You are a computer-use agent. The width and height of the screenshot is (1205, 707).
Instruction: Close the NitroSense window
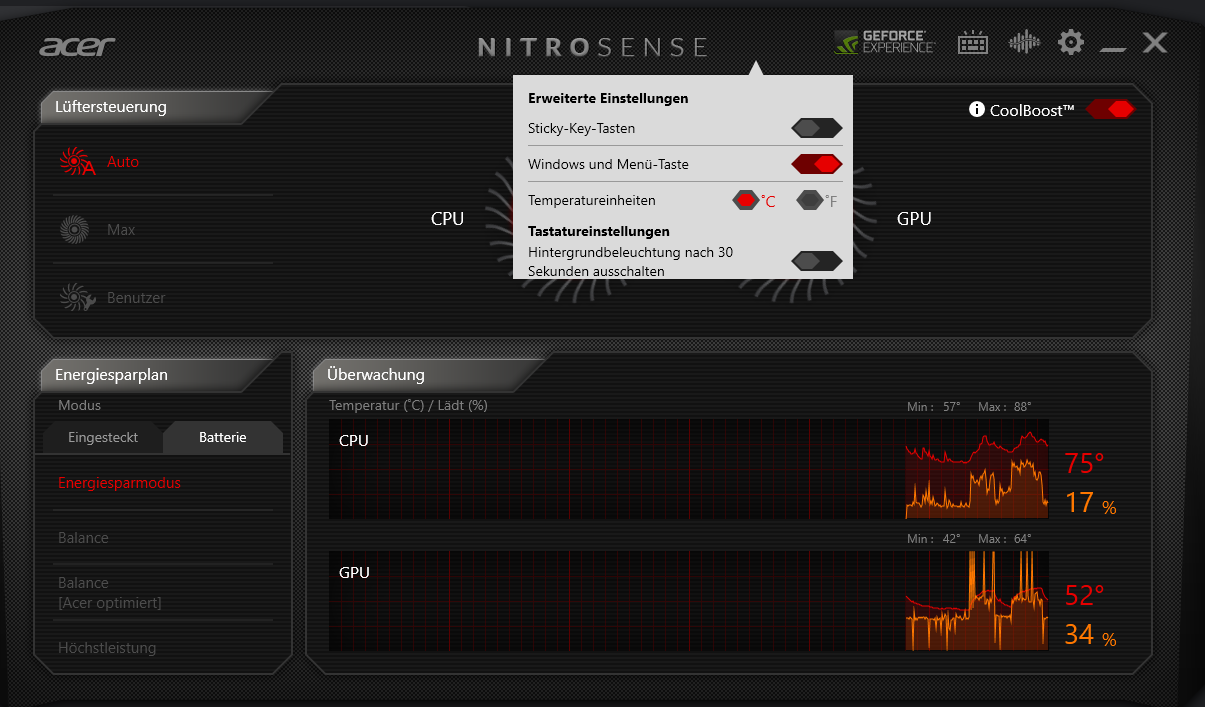pos(1155,42)
